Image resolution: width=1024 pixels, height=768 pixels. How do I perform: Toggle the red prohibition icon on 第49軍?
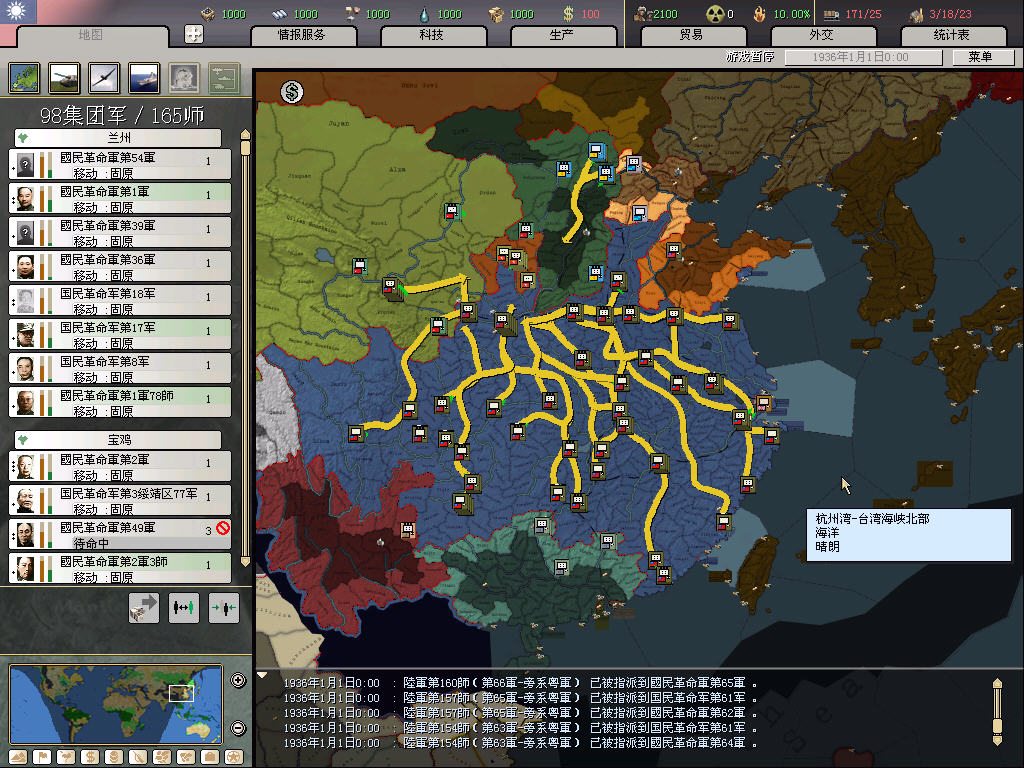222,529
